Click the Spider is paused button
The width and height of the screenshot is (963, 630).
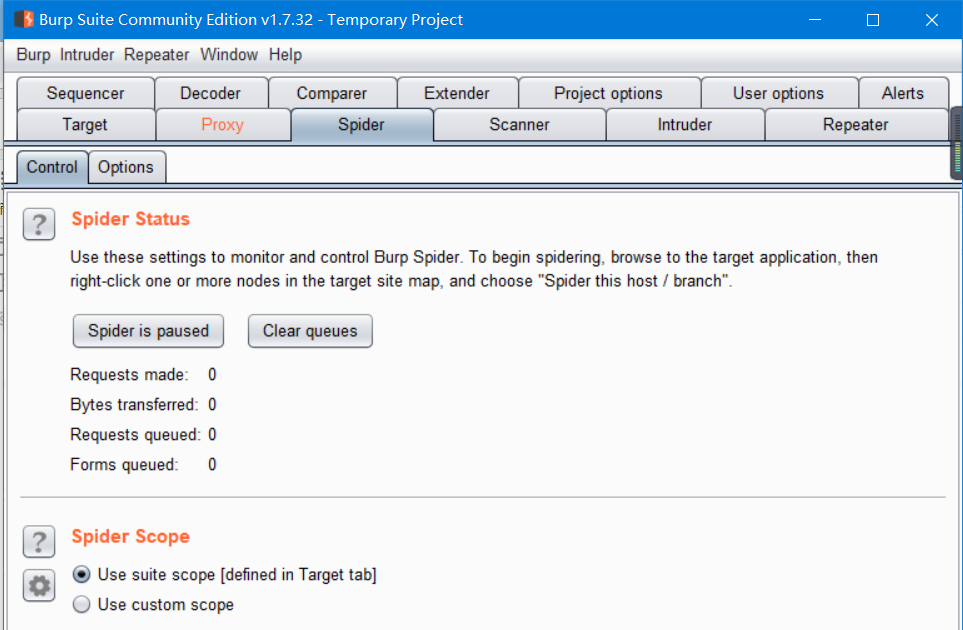(148, 331)
